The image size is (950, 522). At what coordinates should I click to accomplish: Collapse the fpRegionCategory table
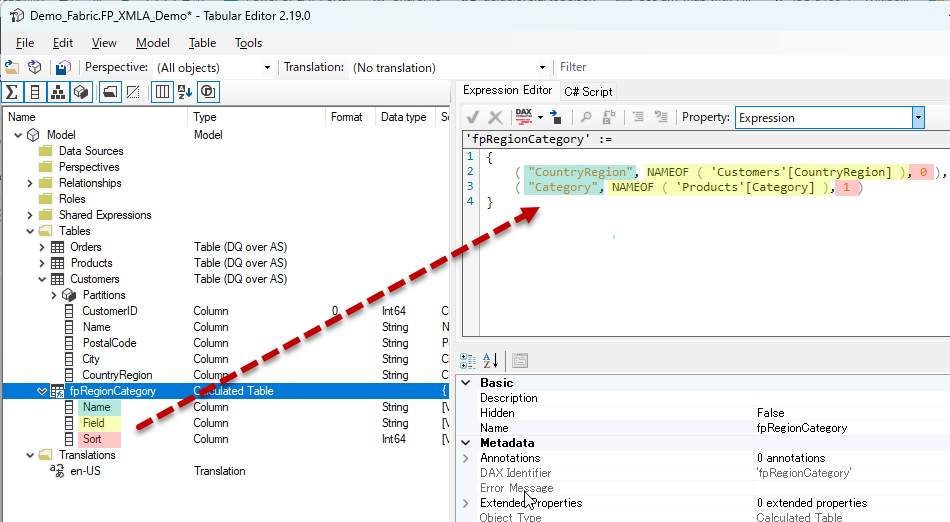pyautogui.click(x=42, y=391)
